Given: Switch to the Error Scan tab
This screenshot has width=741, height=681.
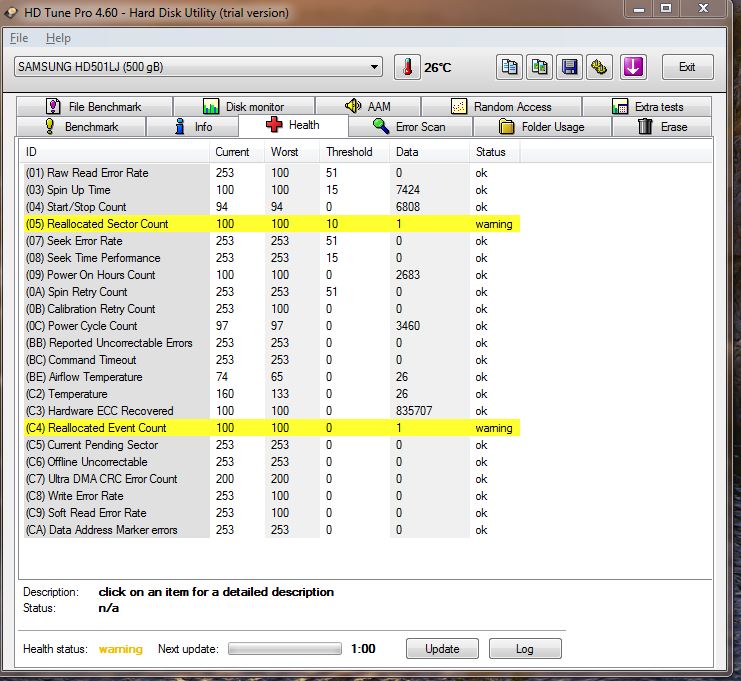Looking at the screenshot, I should (x=410, y=127).
